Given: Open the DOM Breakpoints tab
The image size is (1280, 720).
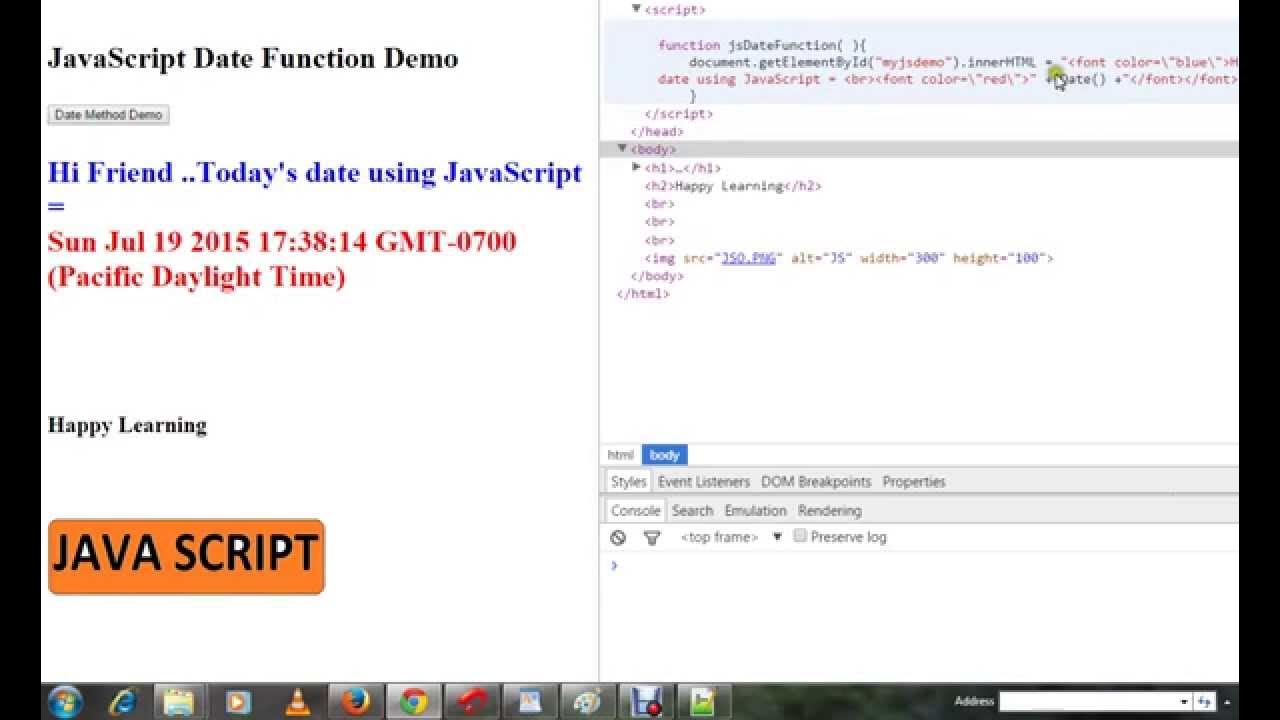Looking at the screenshot, I should click(x=816, y=481).
